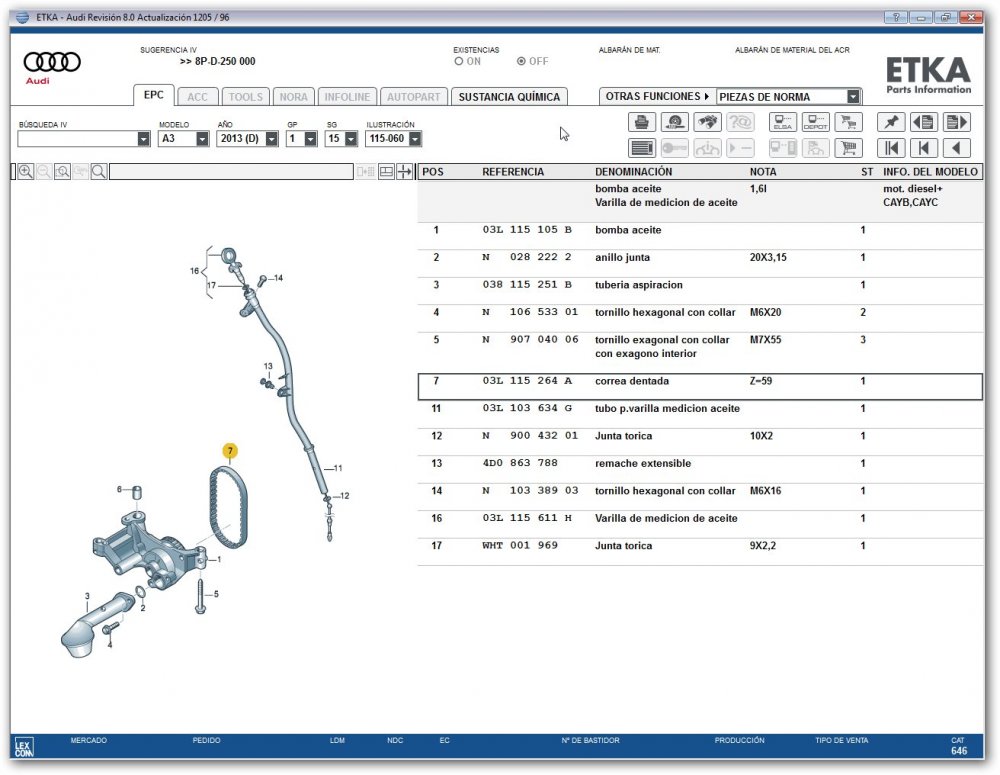Screen dimensions: 1000x775
Task: Click the list view lines icon
Action: point(642,148)
